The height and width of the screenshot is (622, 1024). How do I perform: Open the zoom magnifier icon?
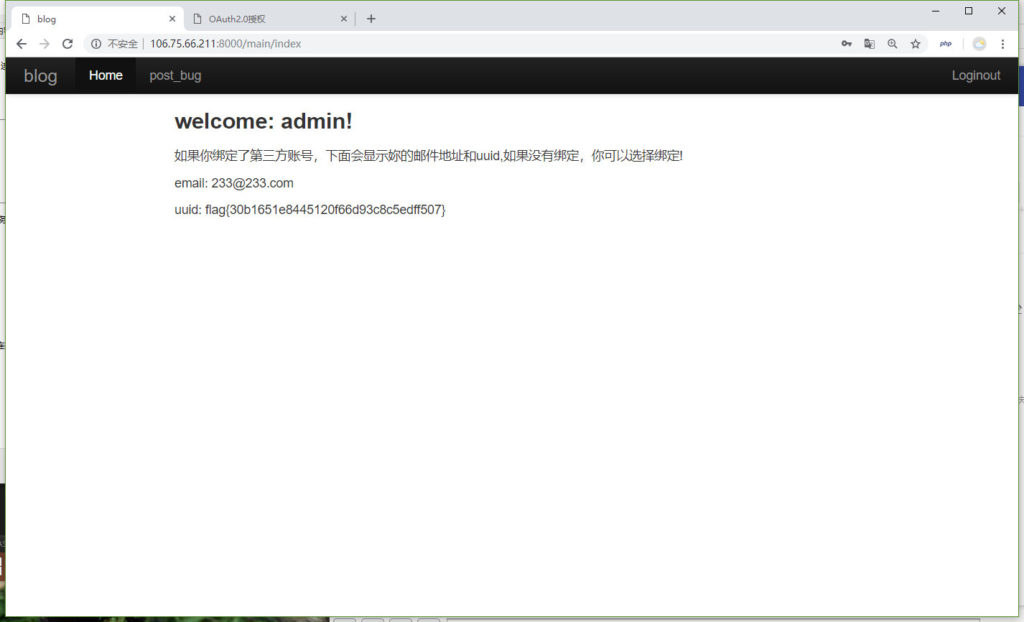pyautogui.click(x=892, y=44)
